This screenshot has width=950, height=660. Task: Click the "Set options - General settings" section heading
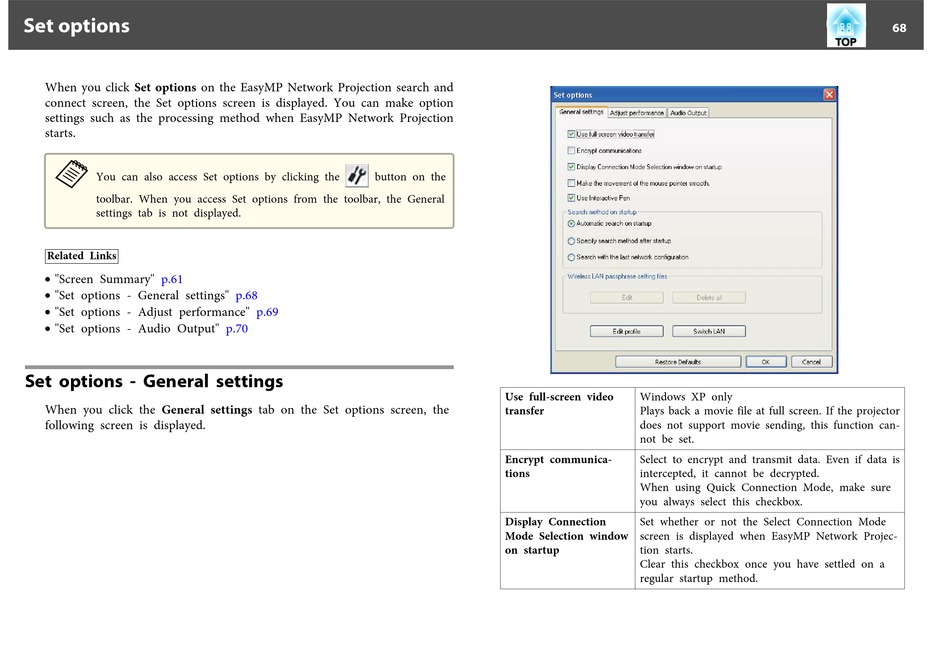(154, 381)
